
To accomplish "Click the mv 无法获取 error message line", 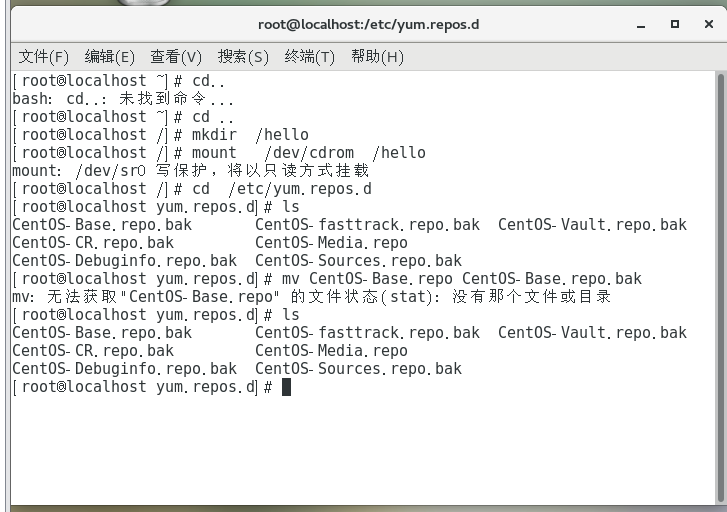I will point(311,297).
